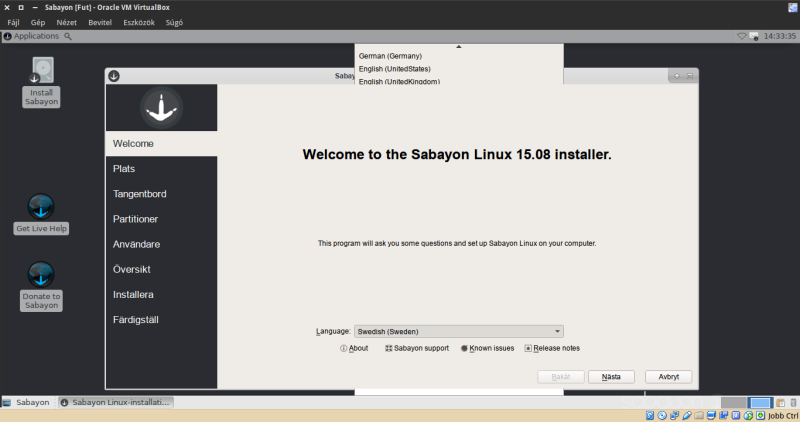Click the VirtualBox optical drive indicator
The height and width of the screenshot is (422, 800).
pos(662,415)
